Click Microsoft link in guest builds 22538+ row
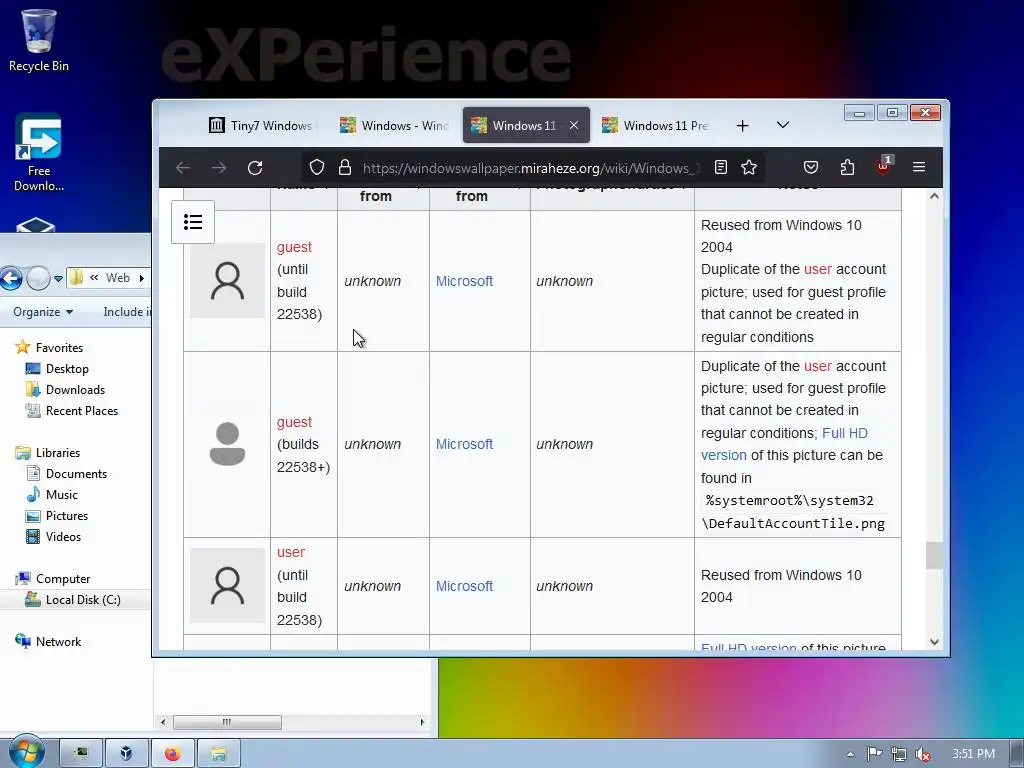1024x768 pixels. click(464, 444)
